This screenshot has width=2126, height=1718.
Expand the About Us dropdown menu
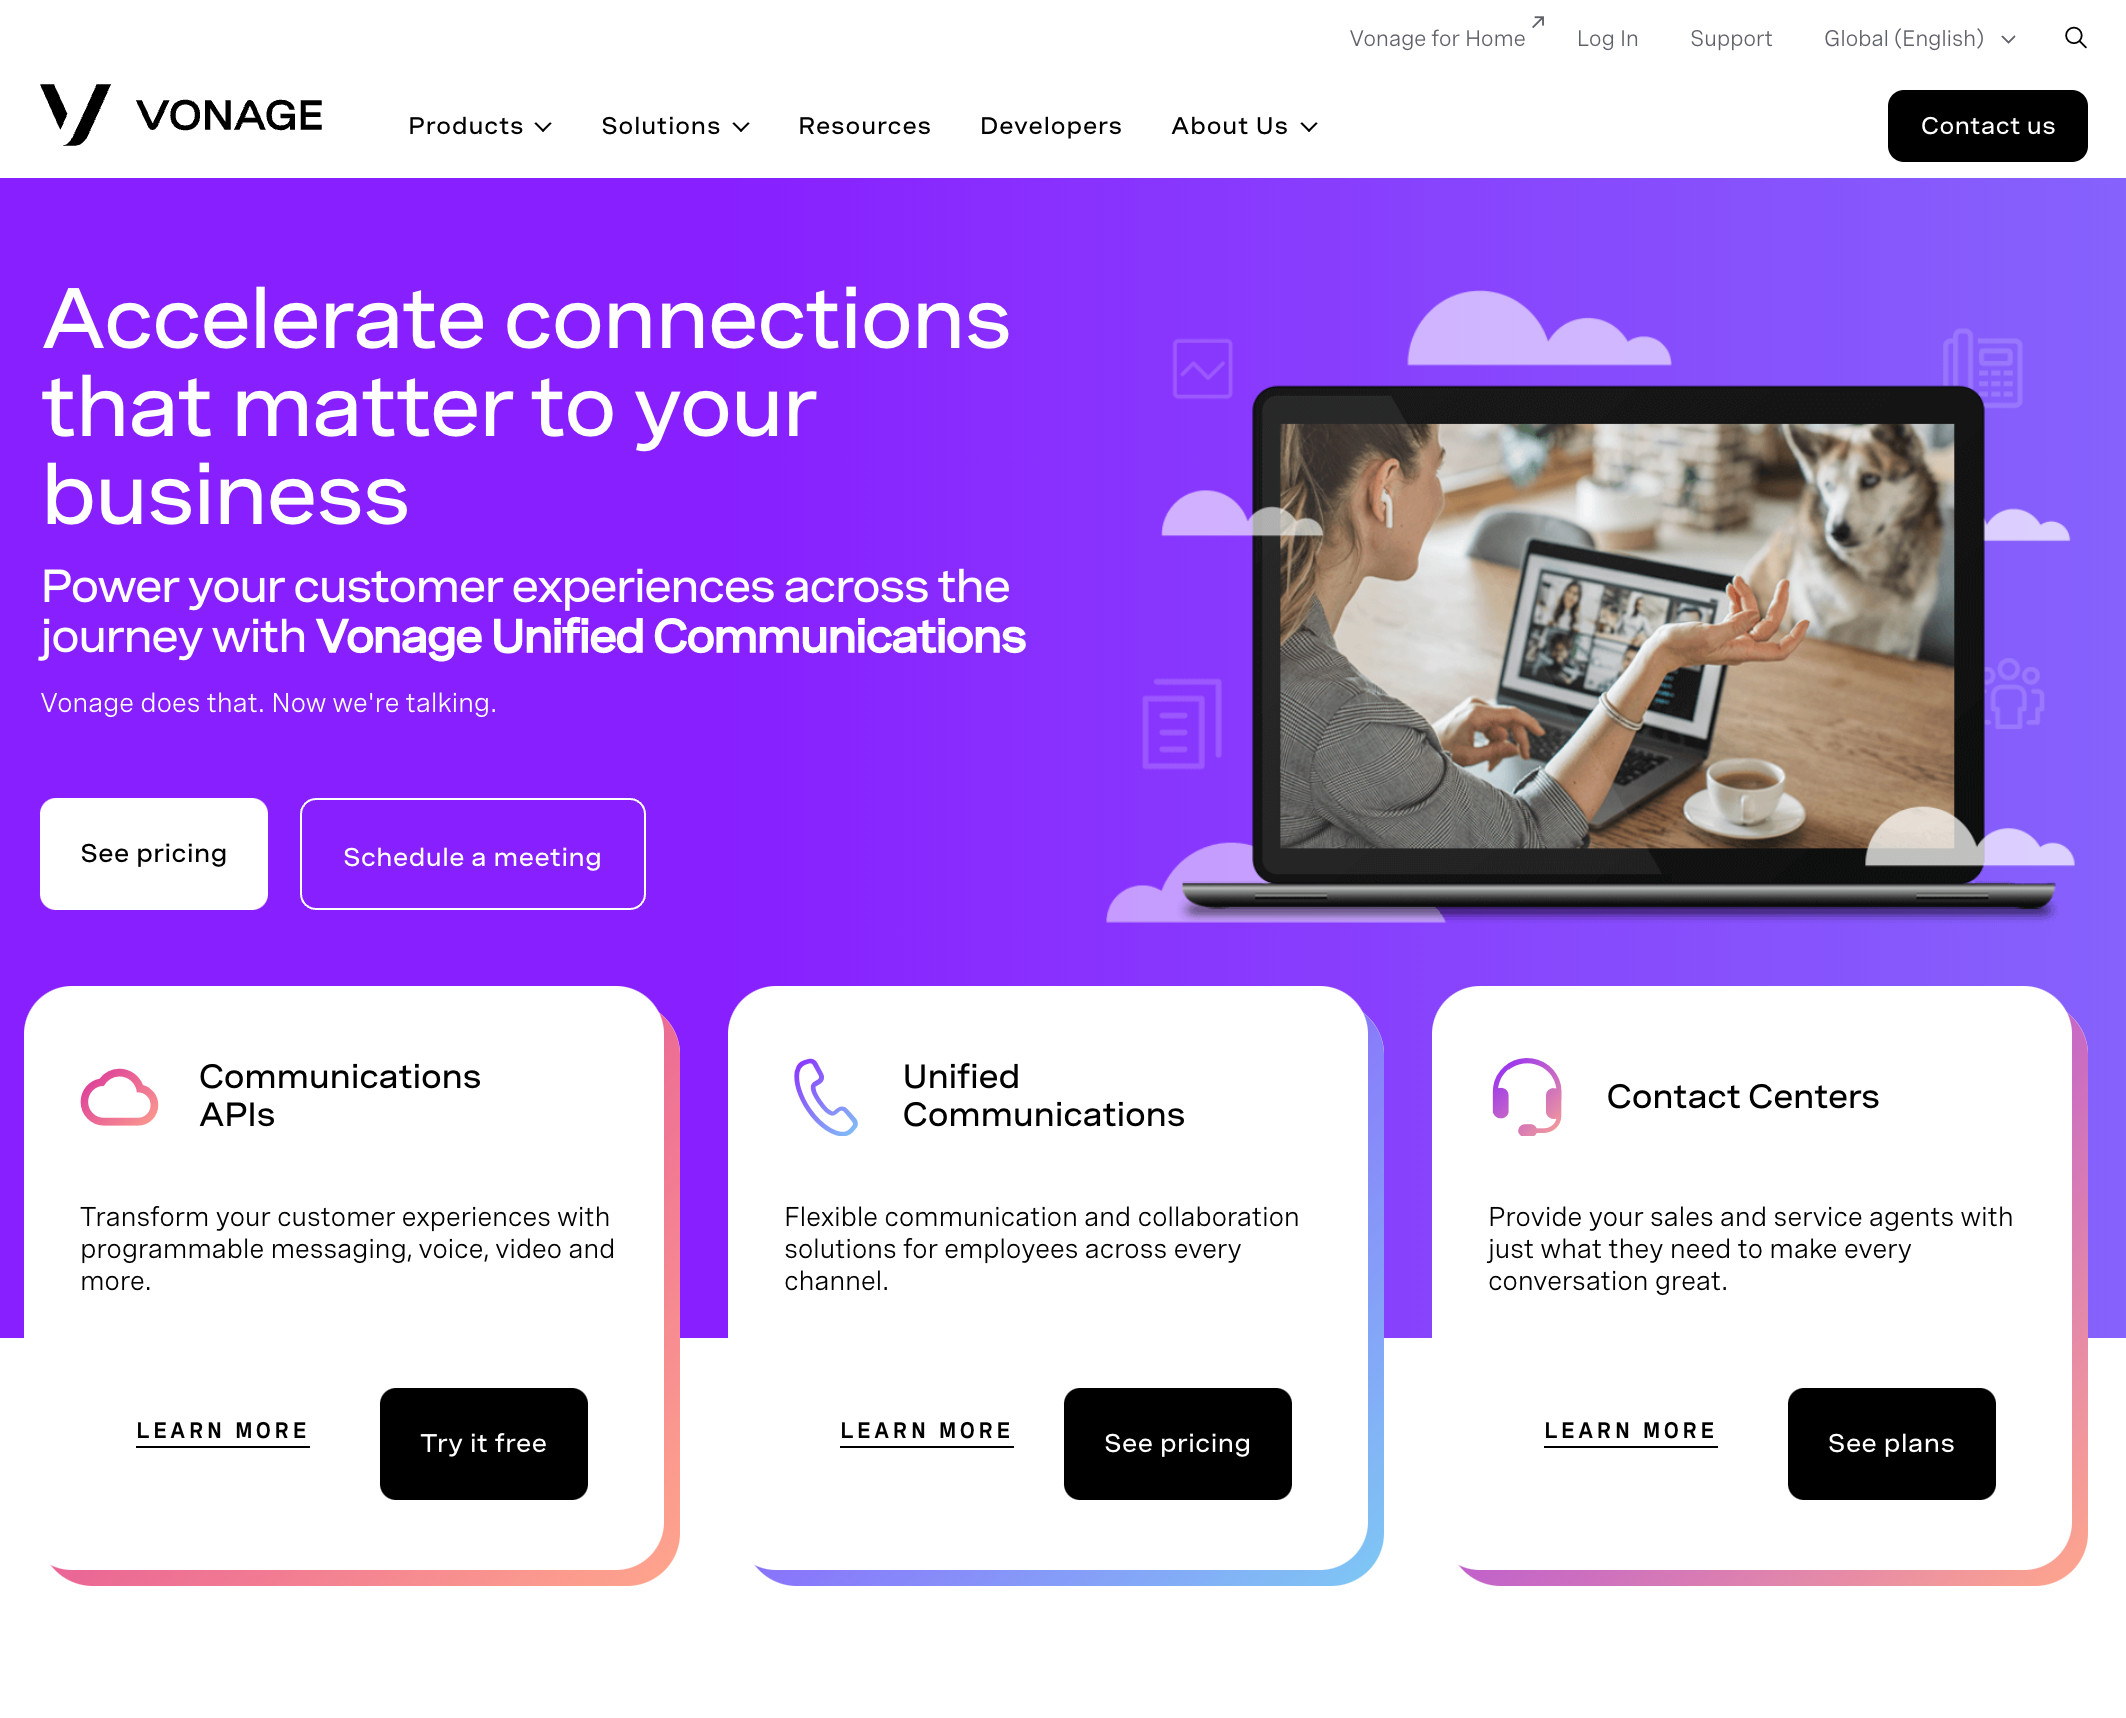coord(1244,124)
